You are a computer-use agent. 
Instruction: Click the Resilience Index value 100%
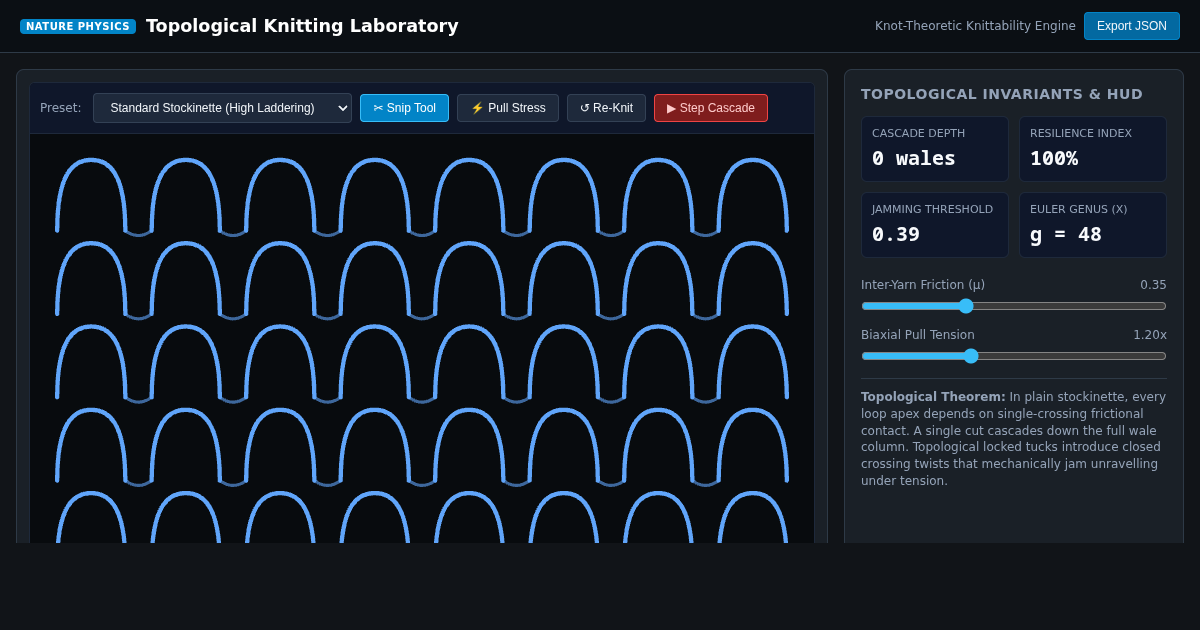coord(1054,158)
